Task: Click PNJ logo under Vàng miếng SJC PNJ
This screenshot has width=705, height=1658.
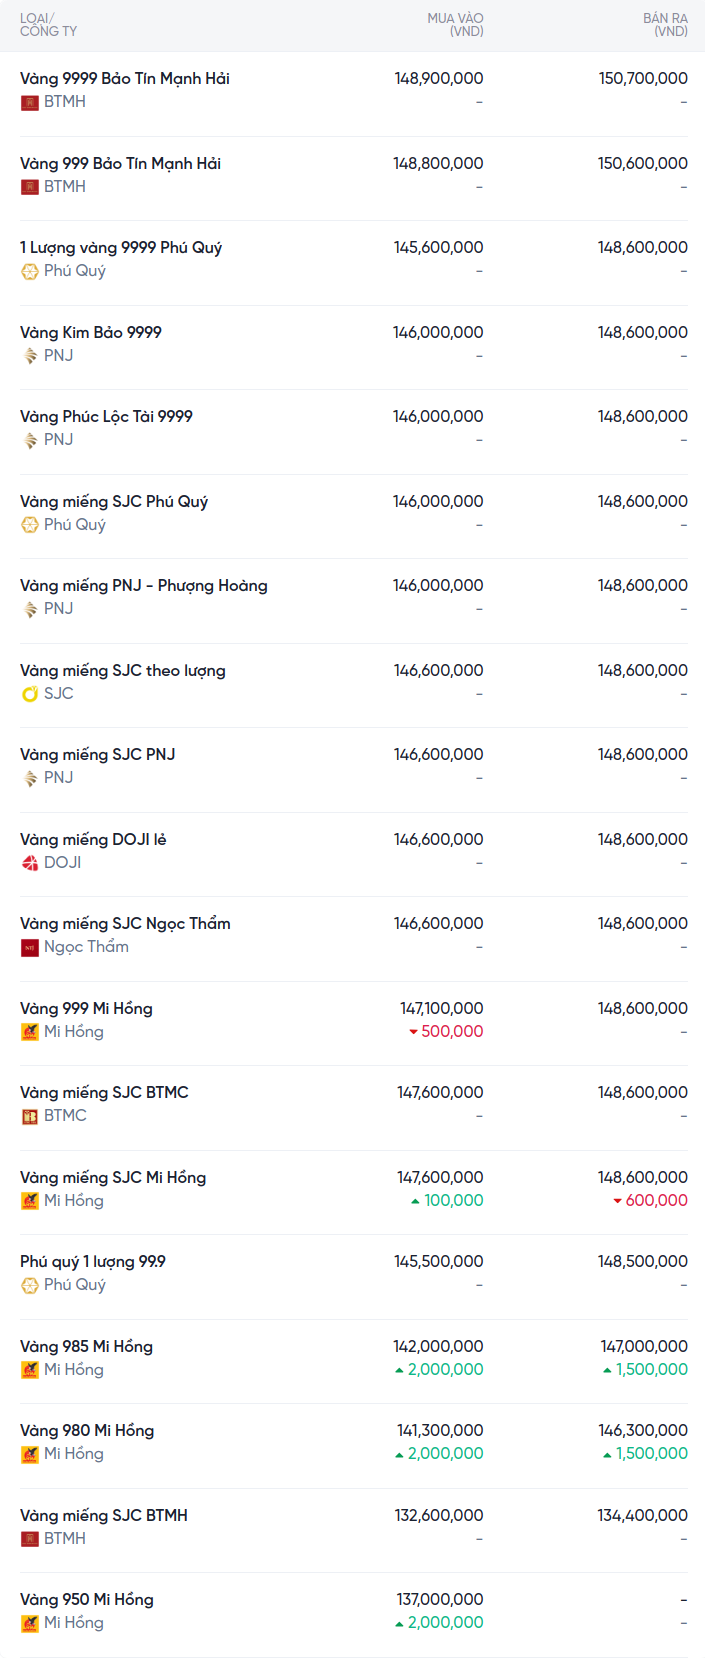Action: (x=30, y=778)
